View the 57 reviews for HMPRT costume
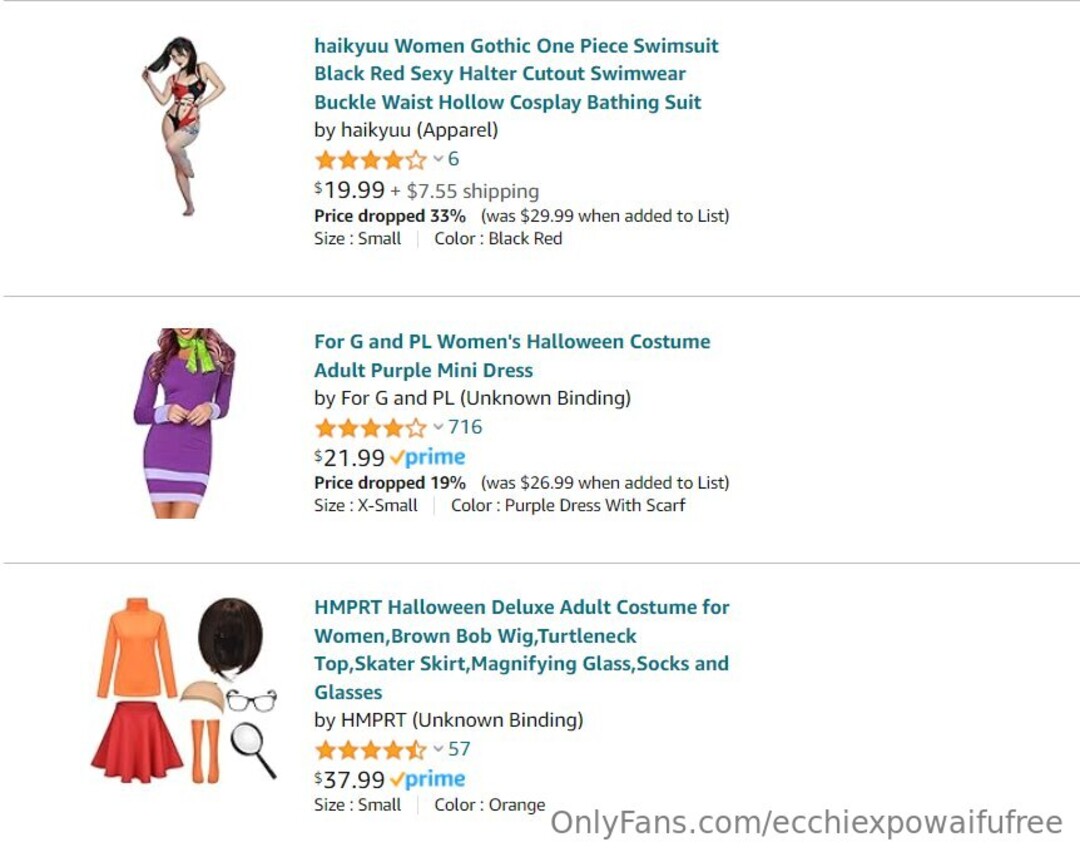 (x=459, y=750)
